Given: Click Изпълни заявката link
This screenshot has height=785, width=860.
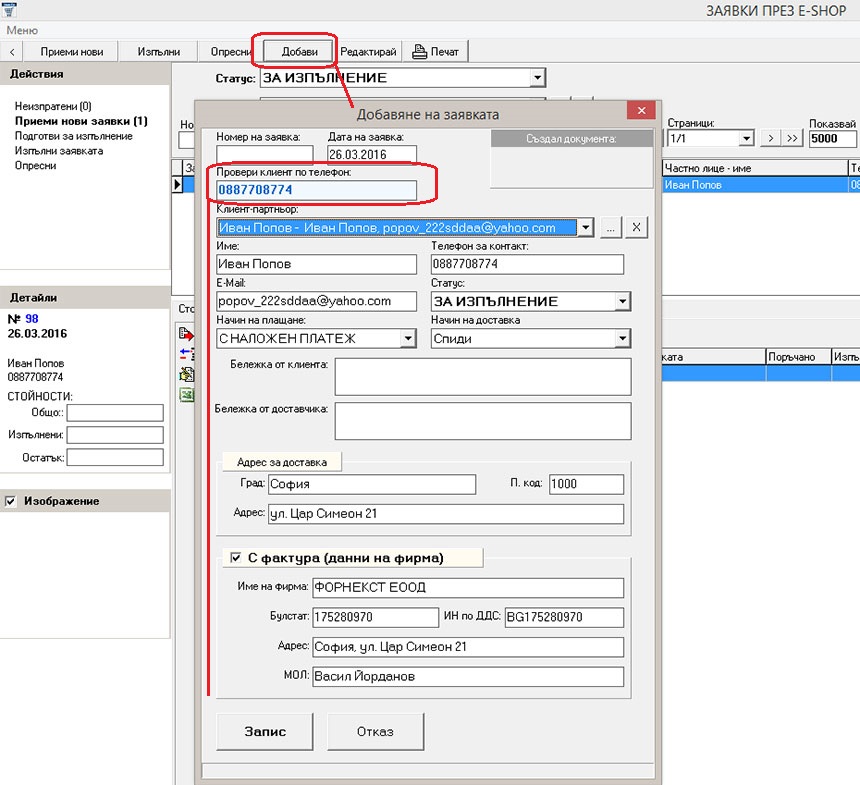Looking at the screenshot, I should coord(59,151).
